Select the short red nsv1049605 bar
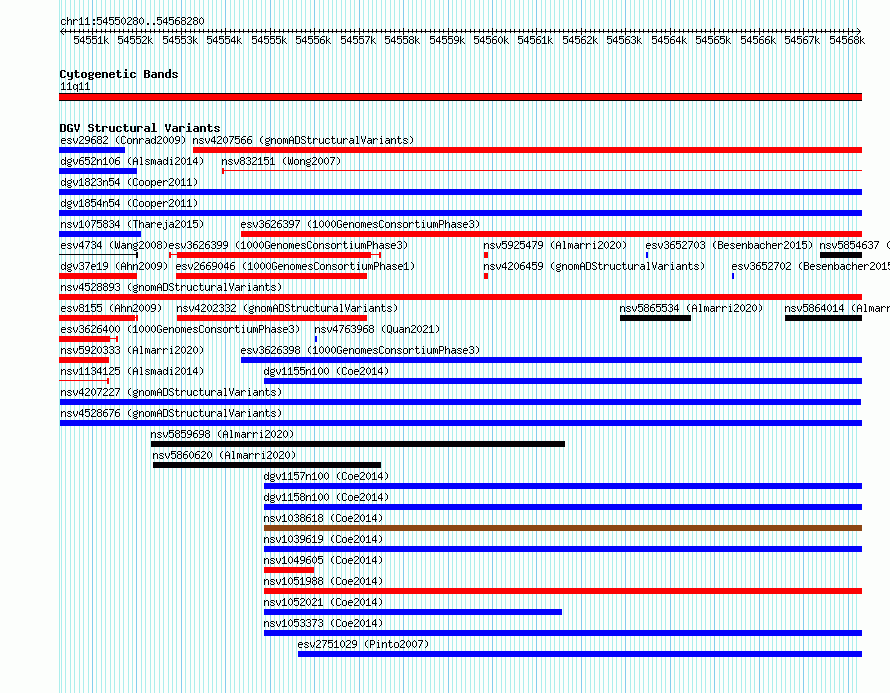This screenshot has height=693, width=890. 289,570
